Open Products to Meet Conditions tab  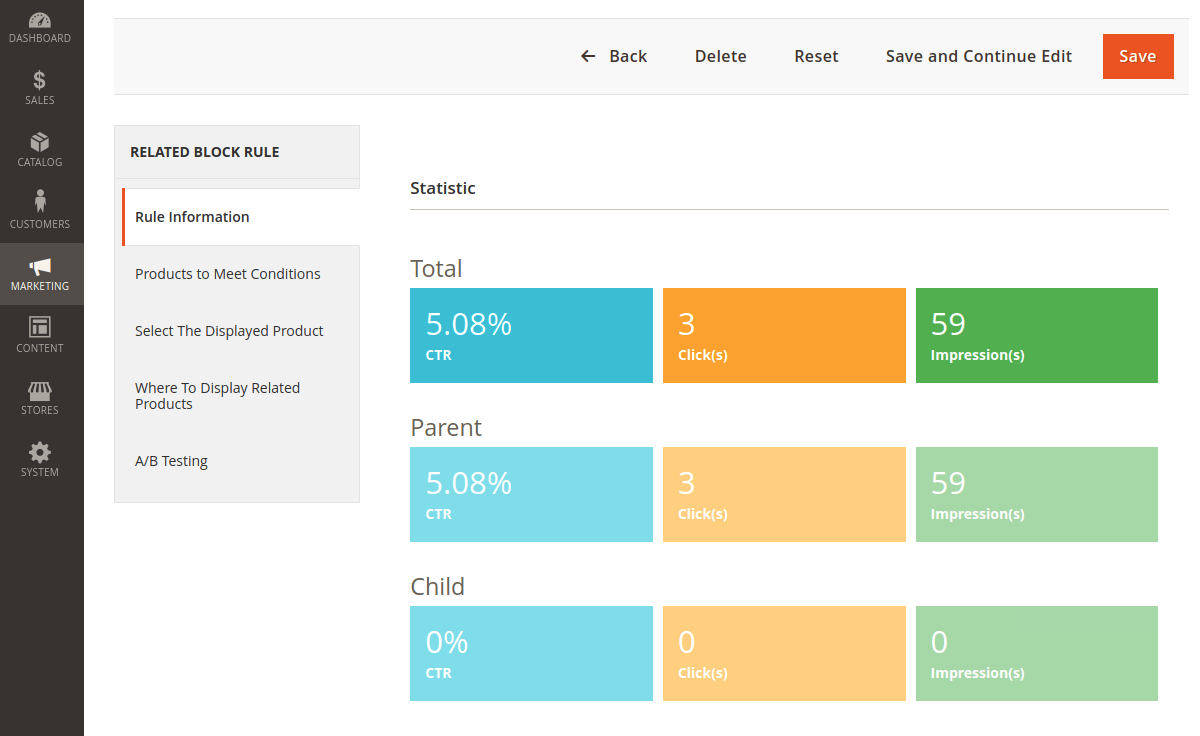[x=239, y=274]
